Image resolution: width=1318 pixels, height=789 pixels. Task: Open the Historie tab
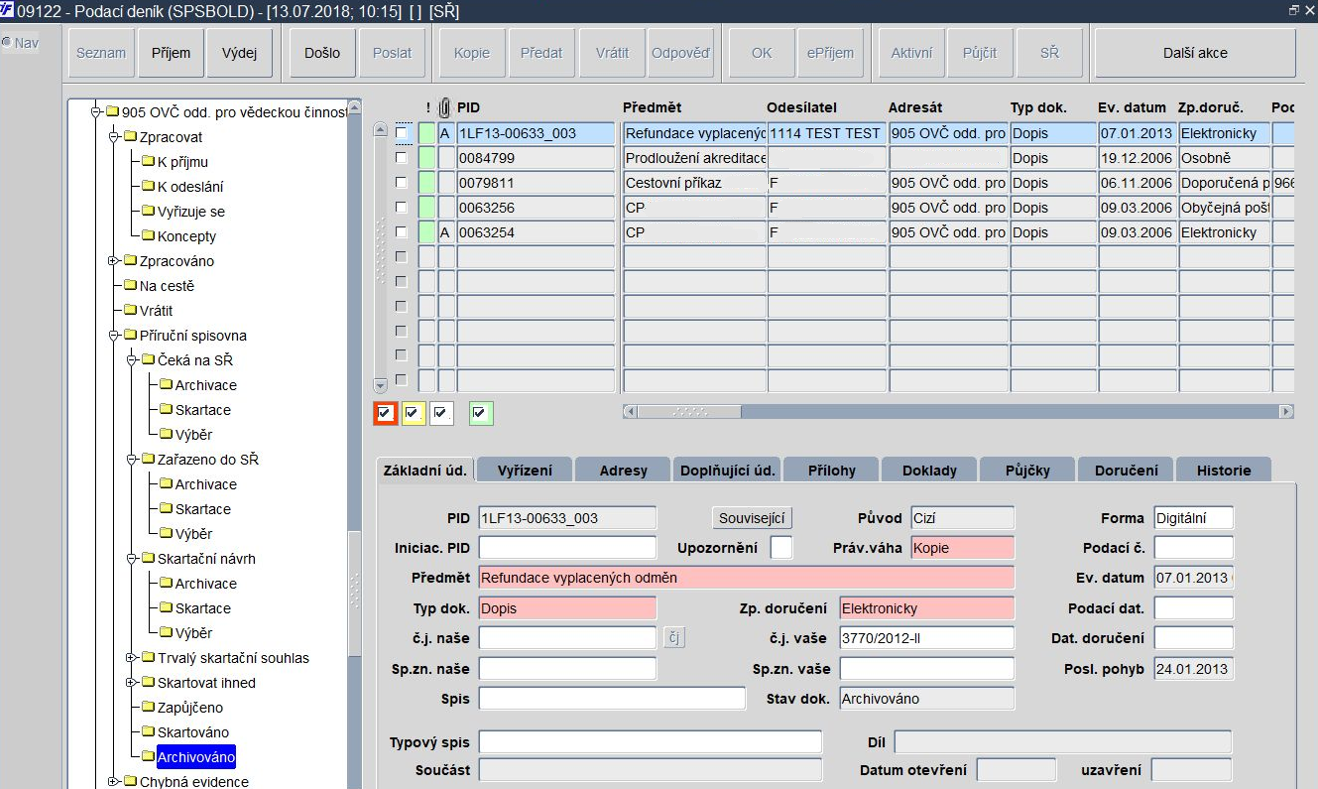point(1223,470)
